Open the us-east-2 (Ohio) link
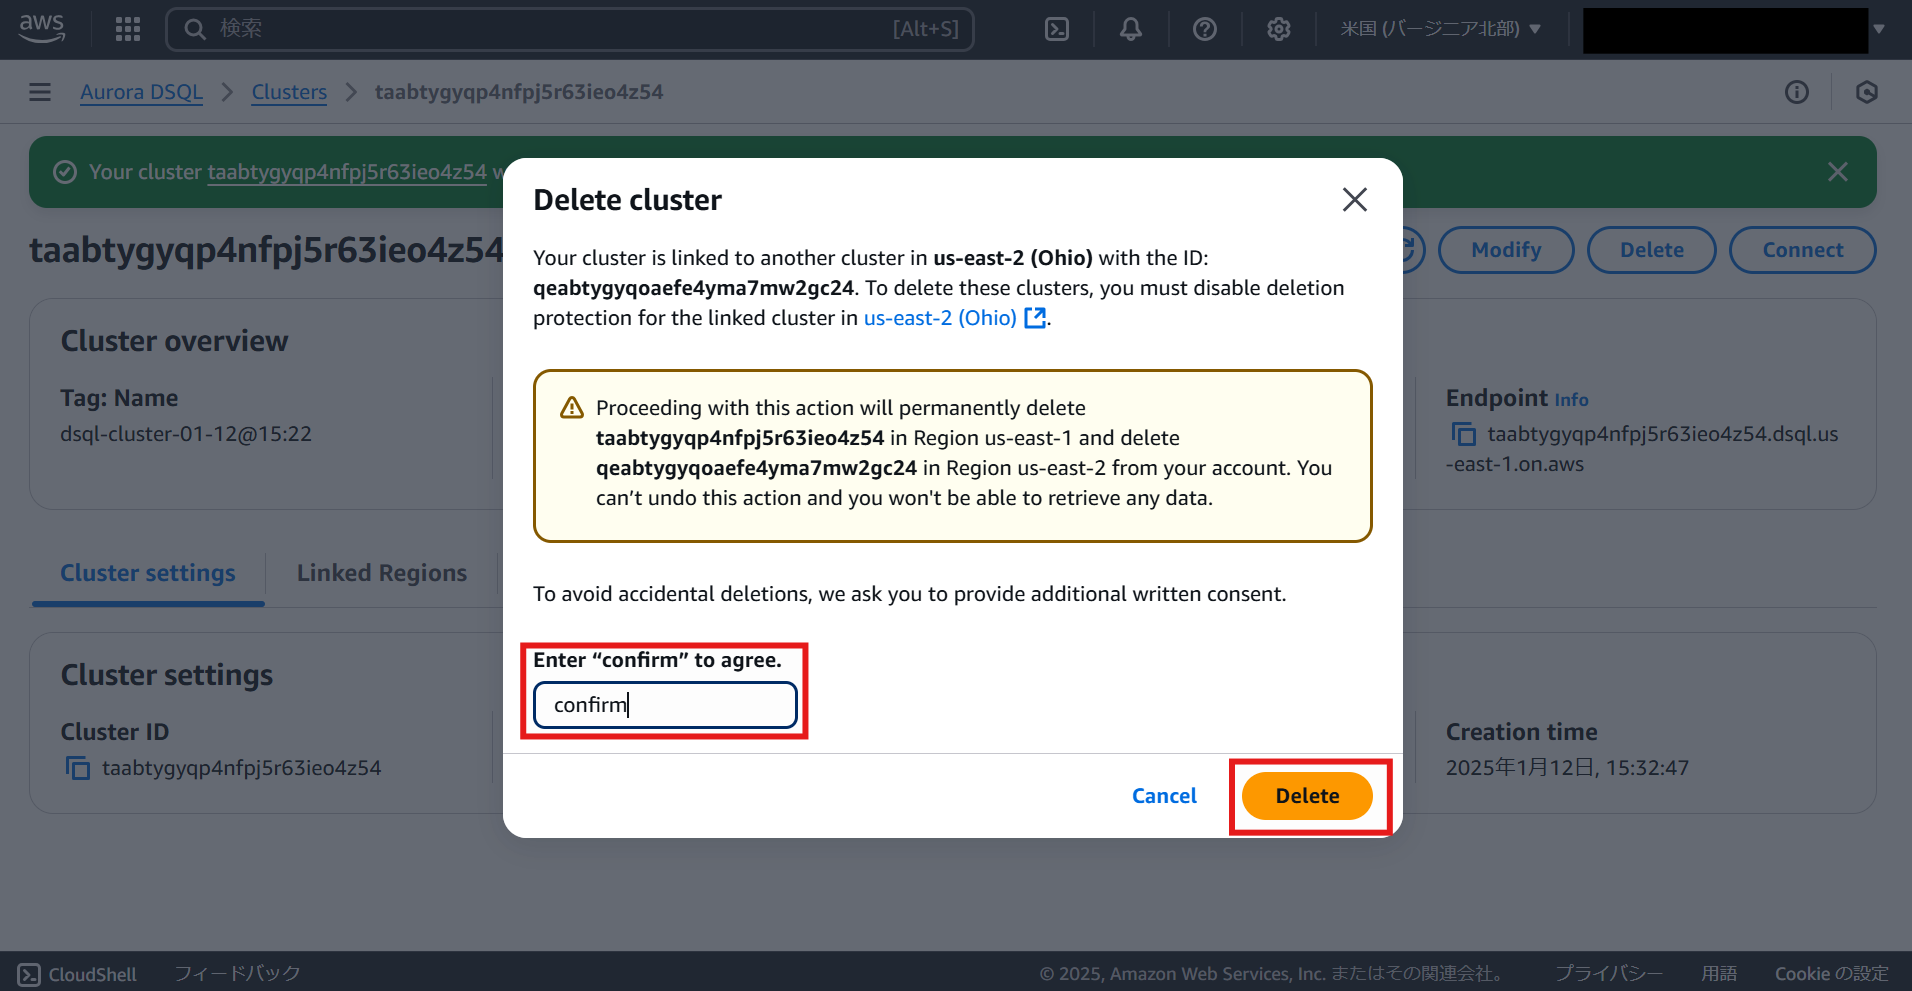 coord(940,318)
